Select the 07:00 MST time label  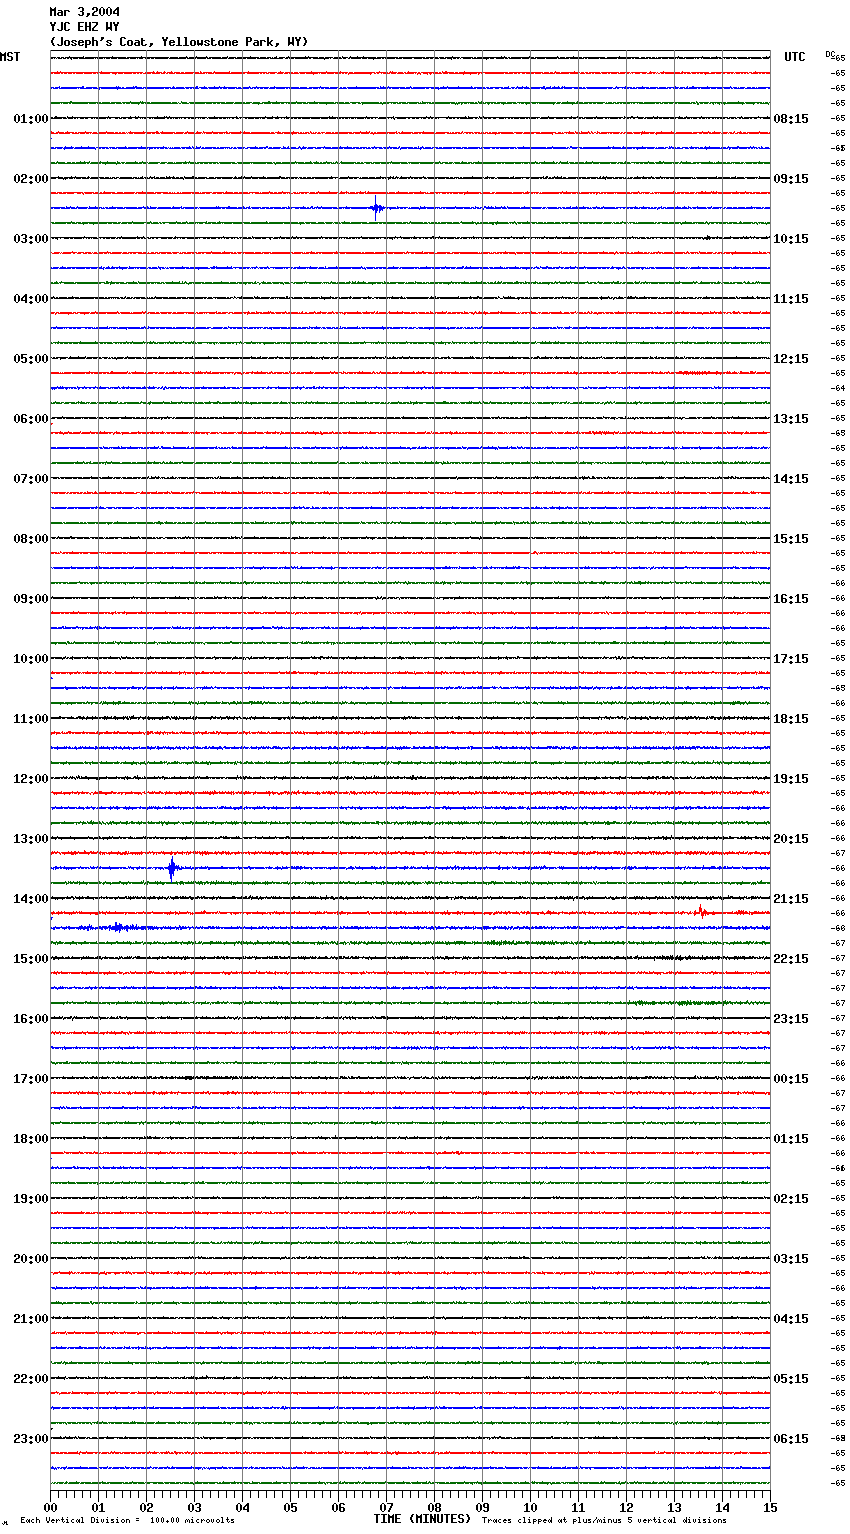[31, 479]
